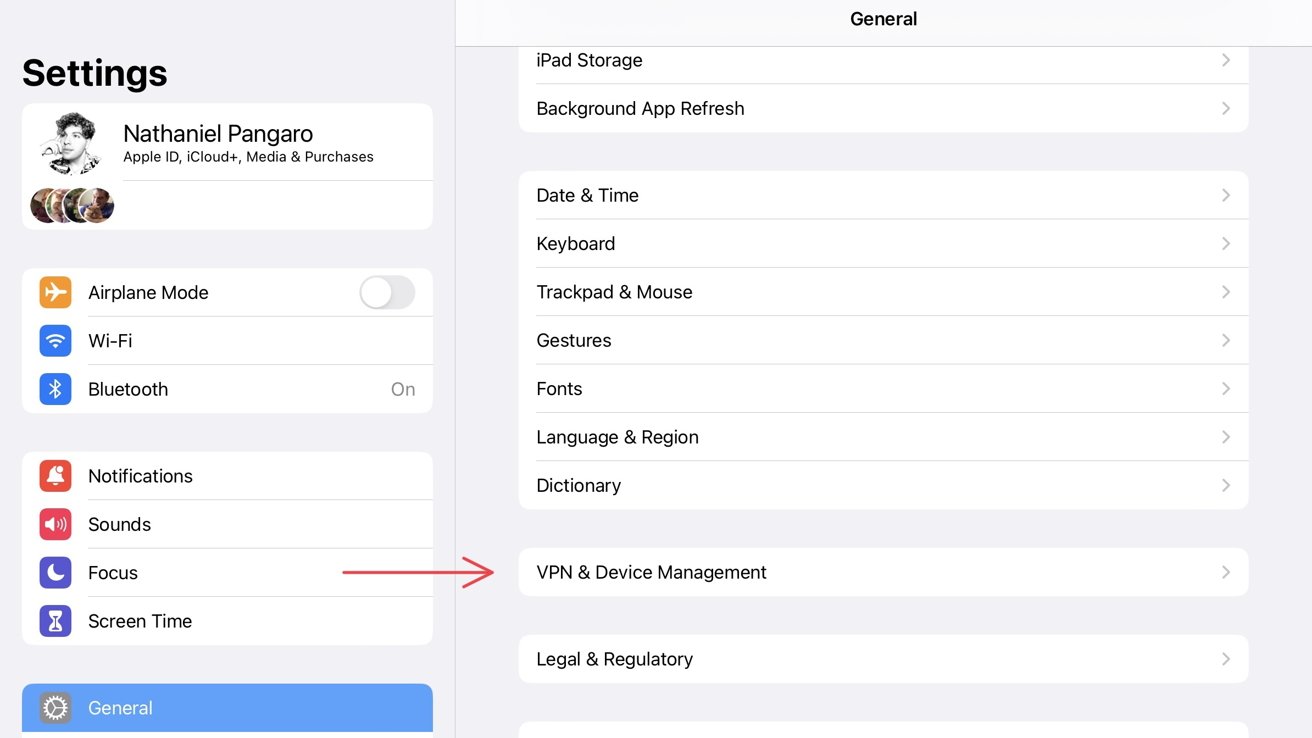Open Language & Region settings
This screenshot has height=738, width=1312.
tap(883, 437)
